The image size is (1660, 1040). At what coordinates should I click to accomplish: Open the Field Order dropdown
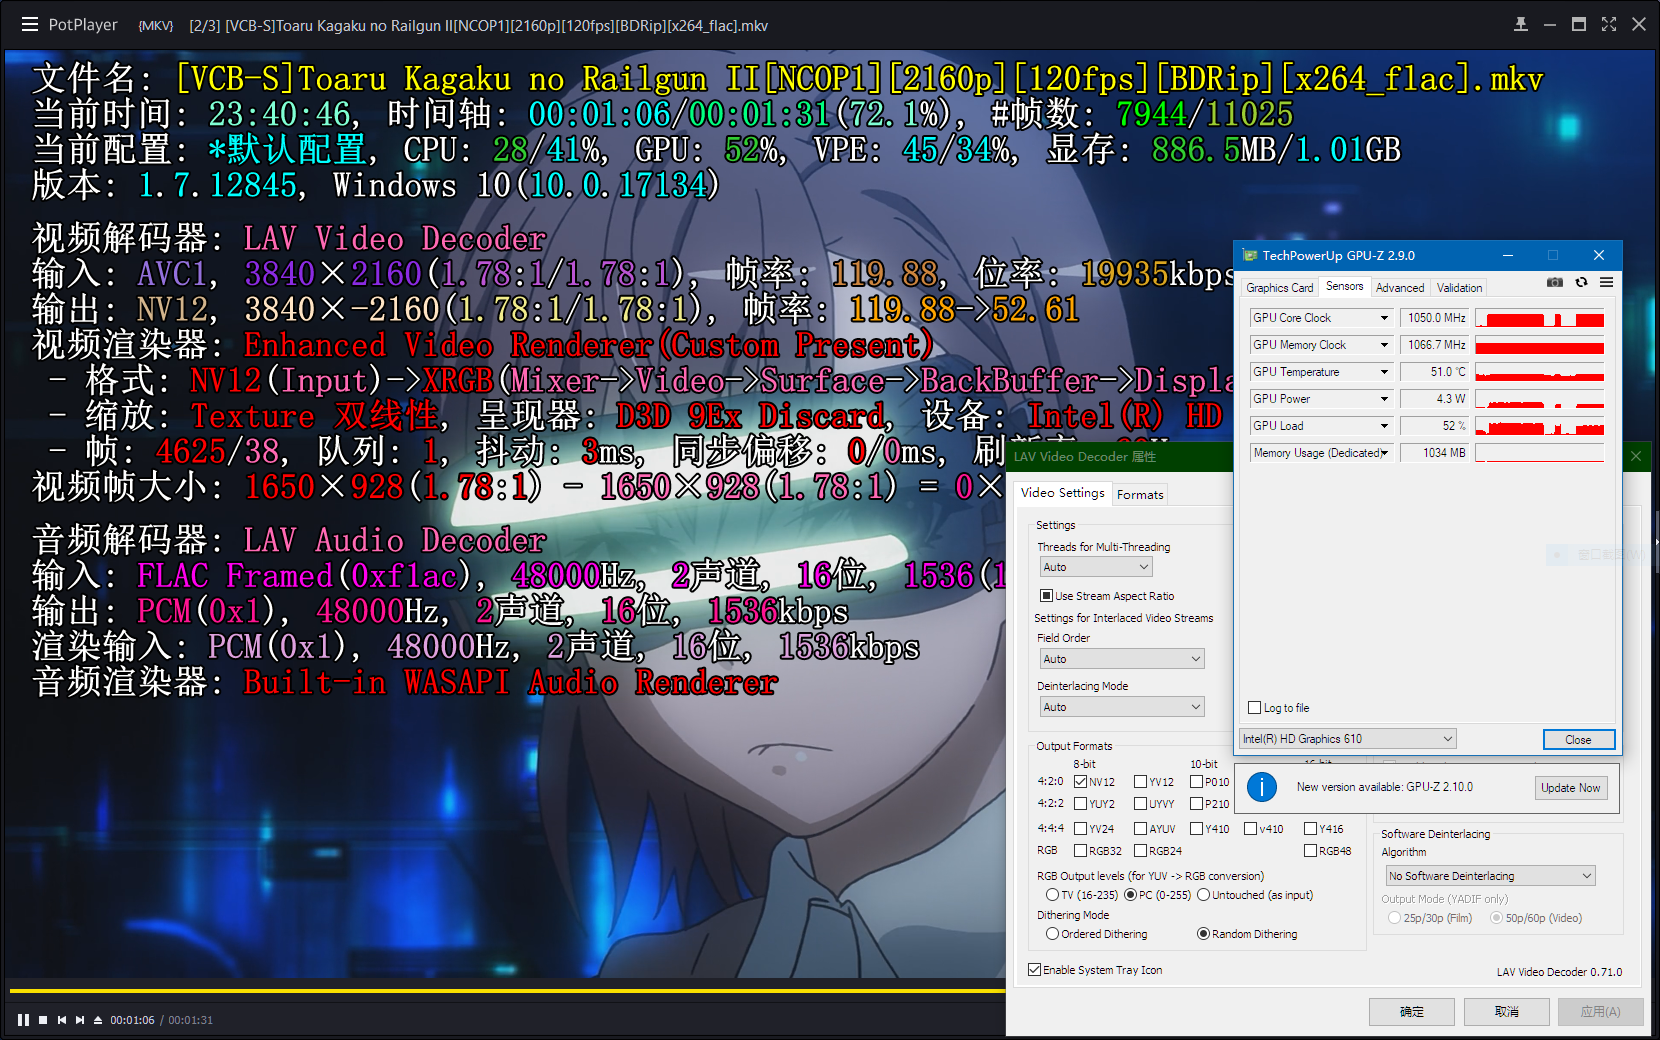pyautogui.click(x=1122, y=659)
